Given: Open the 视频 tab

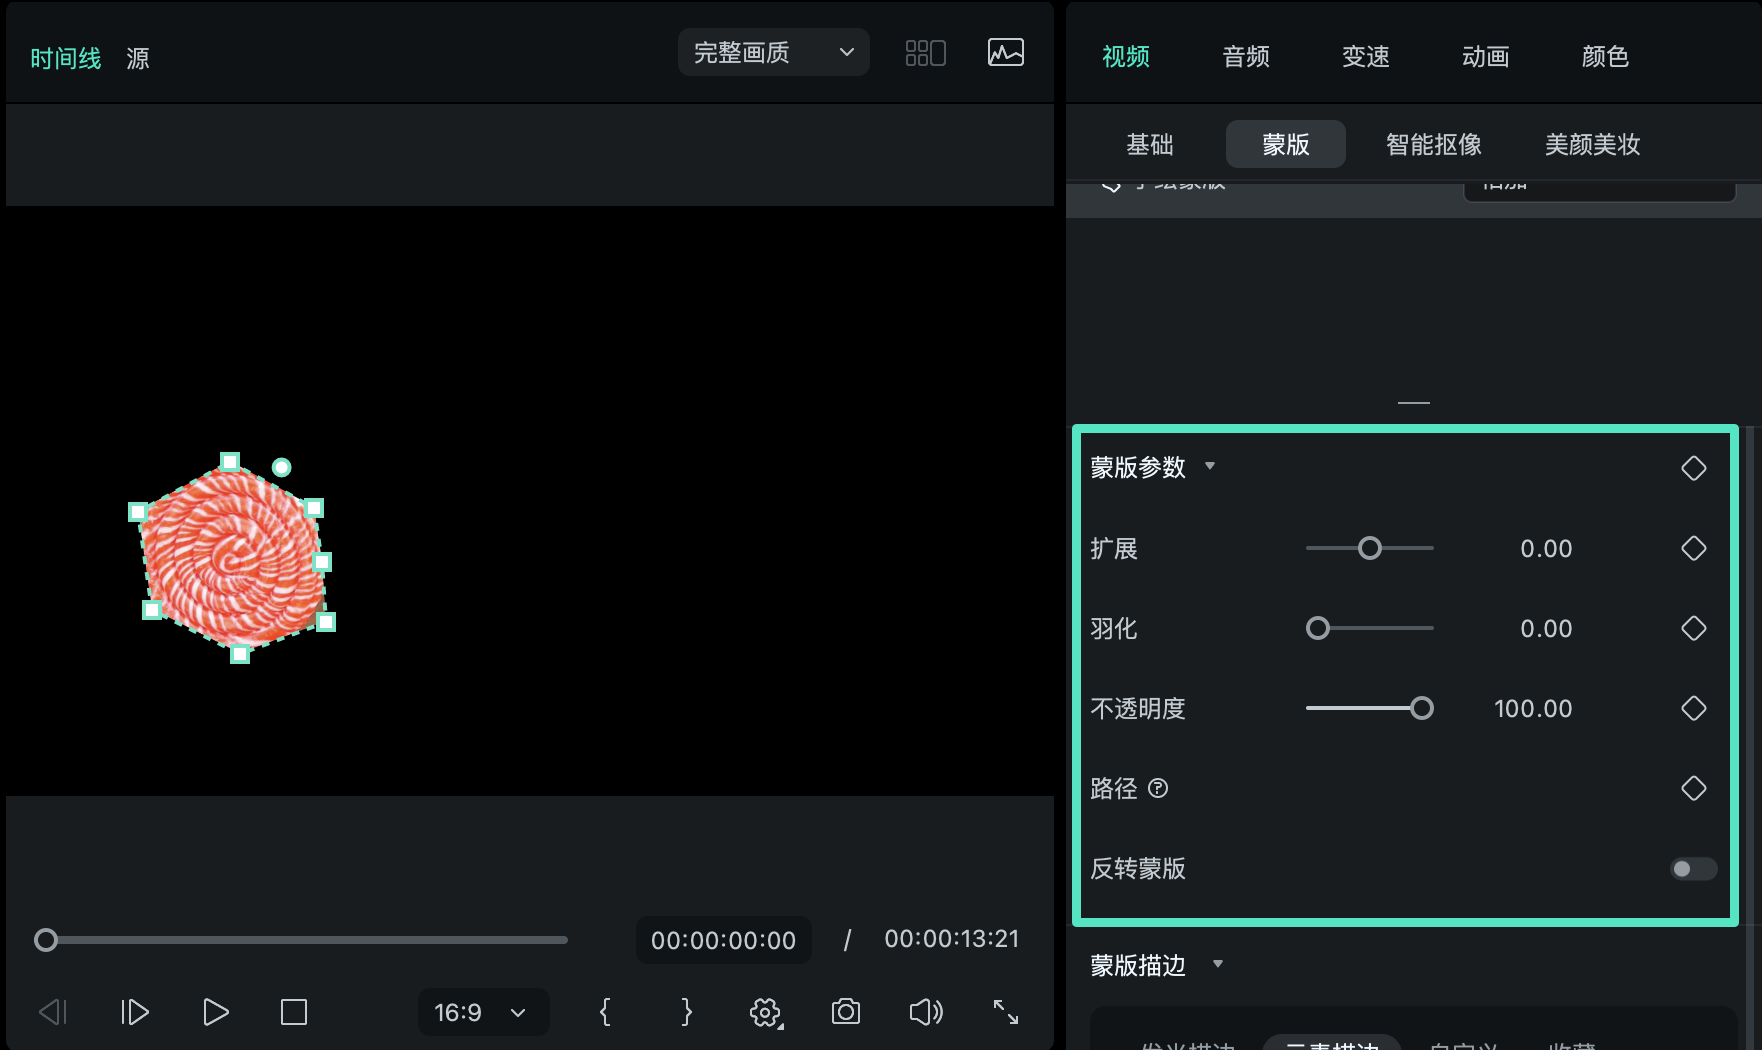Looking at the screenshot, I should [x=1126, y=56].
